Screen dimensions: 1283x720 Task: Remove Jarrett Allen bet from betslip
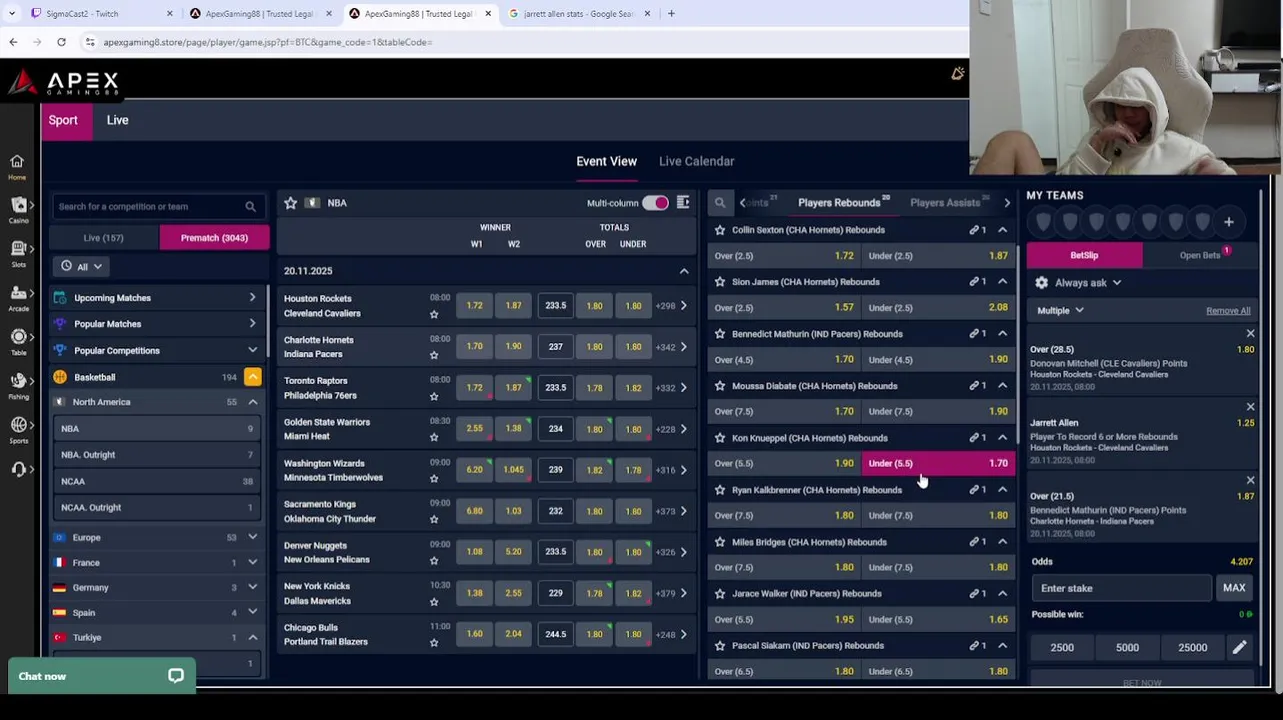pyautogui.click(x=1250, y=407)
